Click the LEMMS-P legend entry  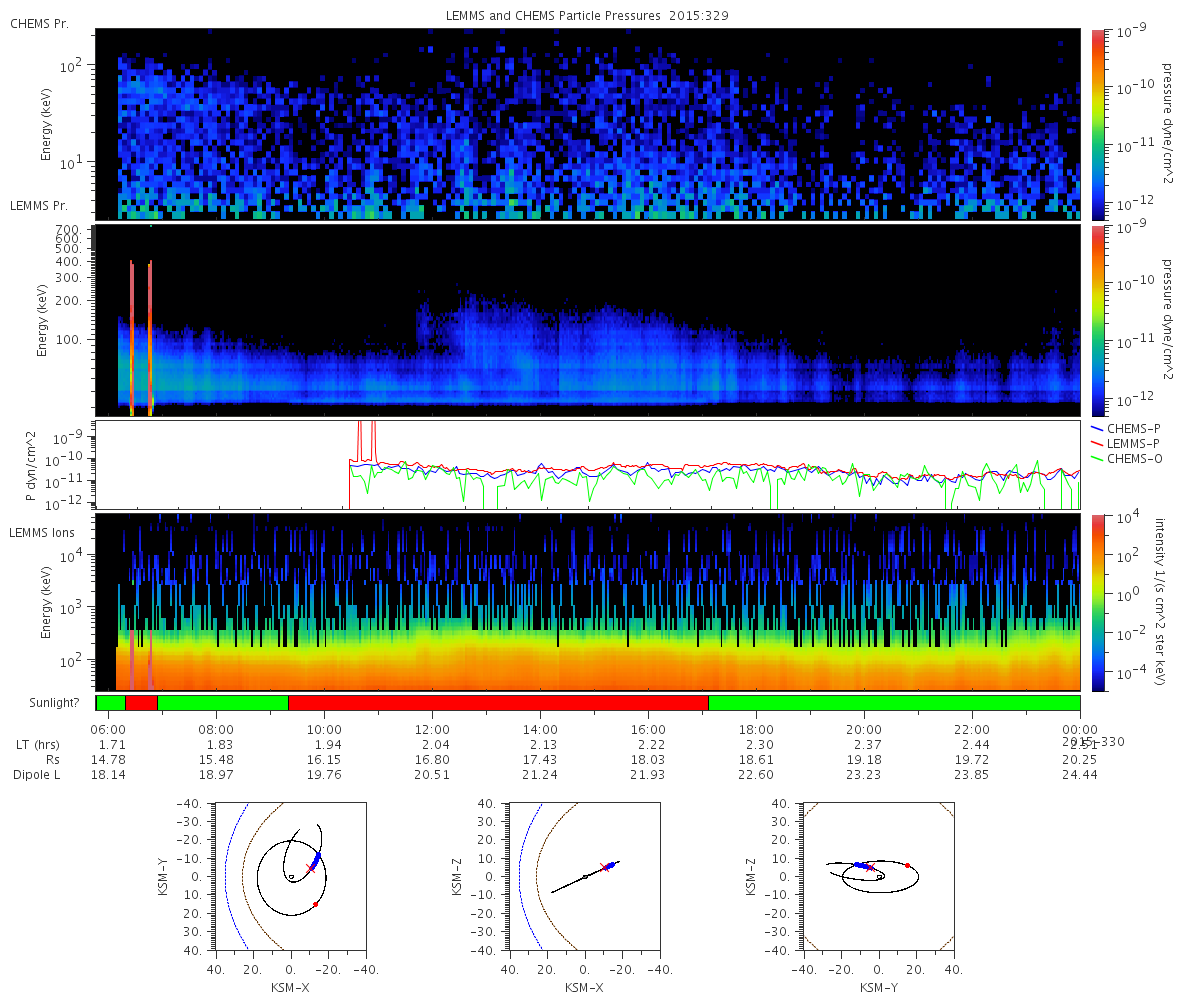pos(1125,443)
